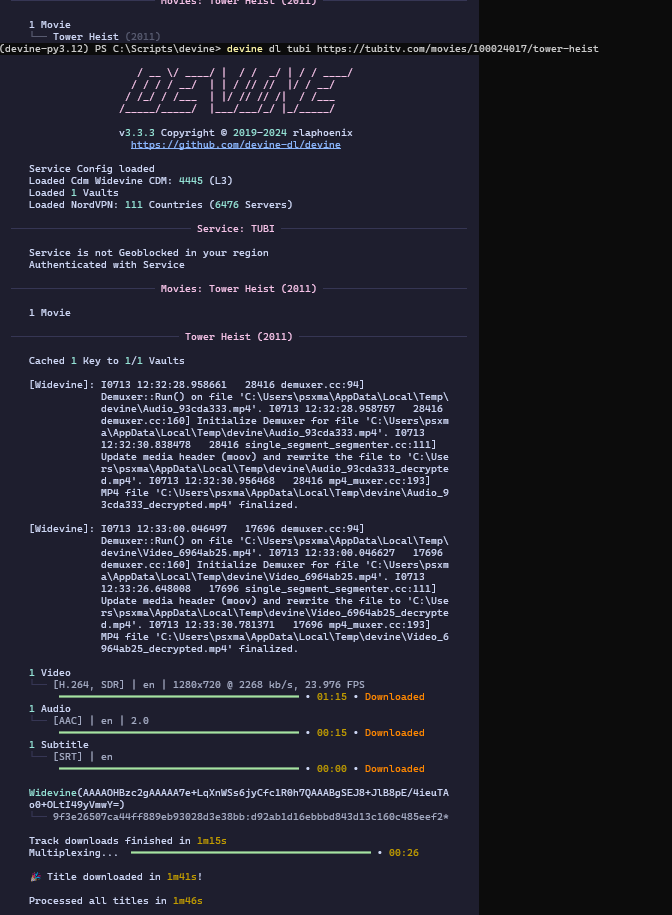Select 'Cached 1 Key to 1/1 Vaults' line
672x915 pixels.
click(x=107, y=361)
